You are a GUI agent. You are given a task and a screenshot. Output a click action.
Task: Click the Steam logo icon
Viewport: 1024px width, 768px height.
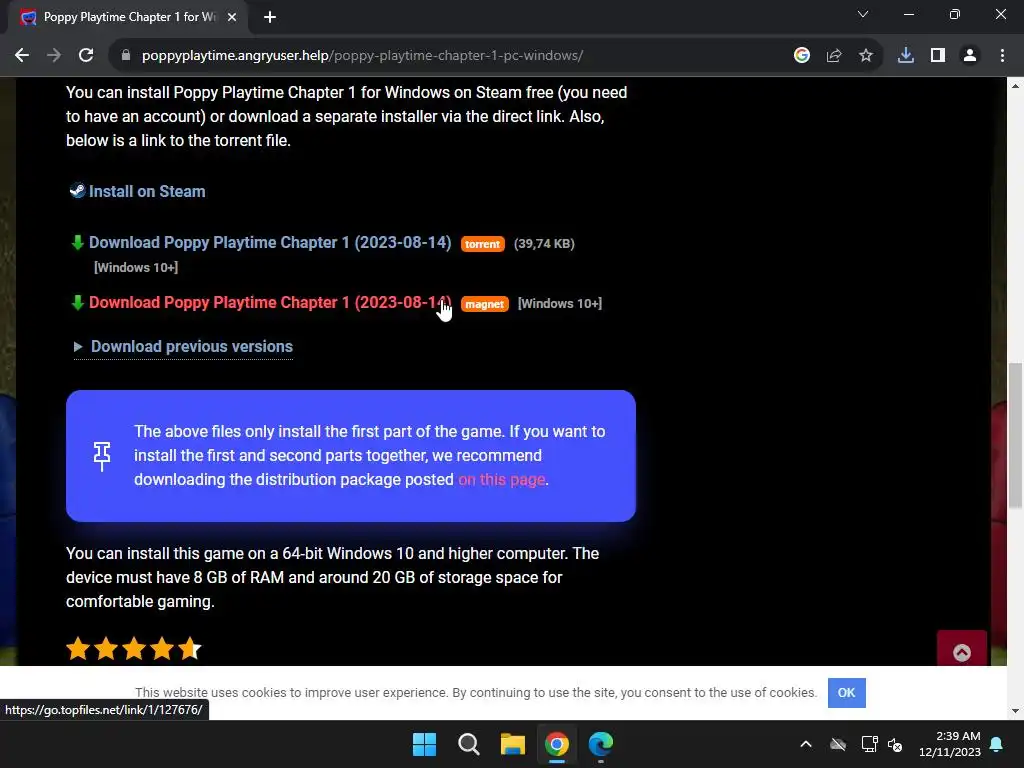click(x=78, y=190)
